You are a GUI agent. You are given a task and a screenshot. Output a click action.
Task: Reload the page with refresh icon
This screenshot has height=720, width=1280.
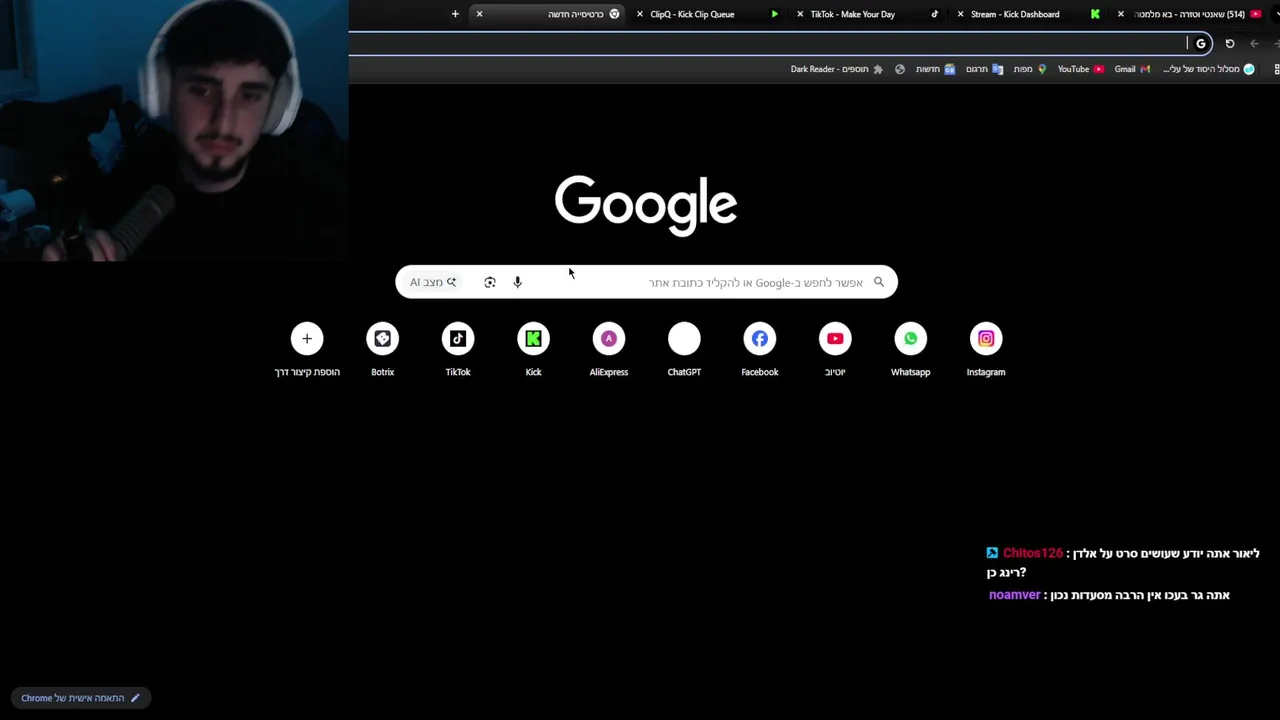[1230, 43]
